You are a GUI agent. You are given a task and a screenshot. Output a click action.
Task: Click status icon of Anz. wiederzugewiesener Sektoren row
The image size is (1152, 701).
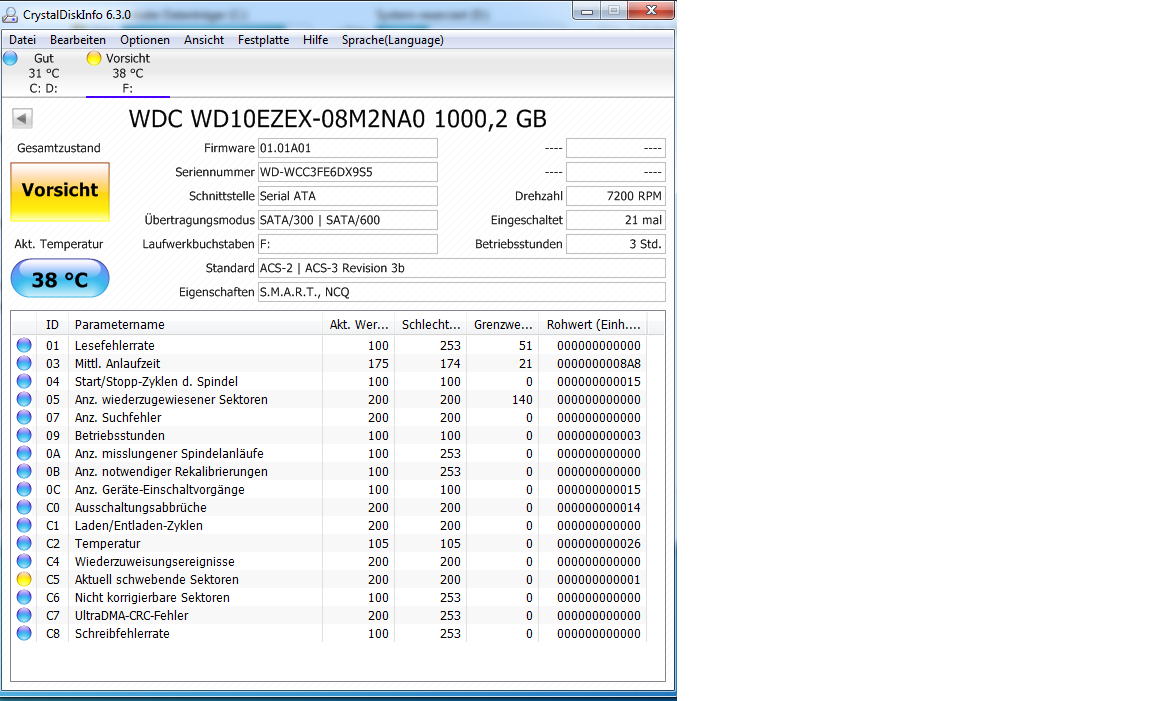24,399
